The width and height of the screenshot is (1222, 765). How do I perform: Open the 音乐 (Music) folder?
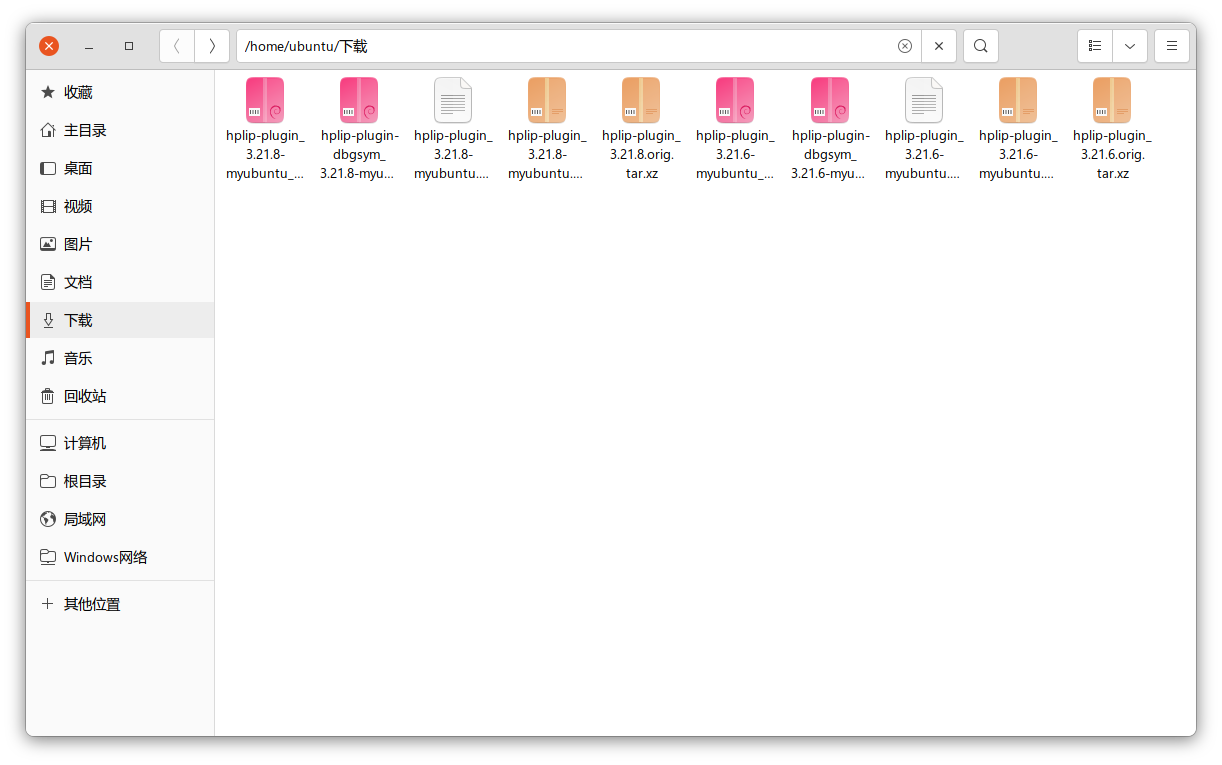(120, 358)
